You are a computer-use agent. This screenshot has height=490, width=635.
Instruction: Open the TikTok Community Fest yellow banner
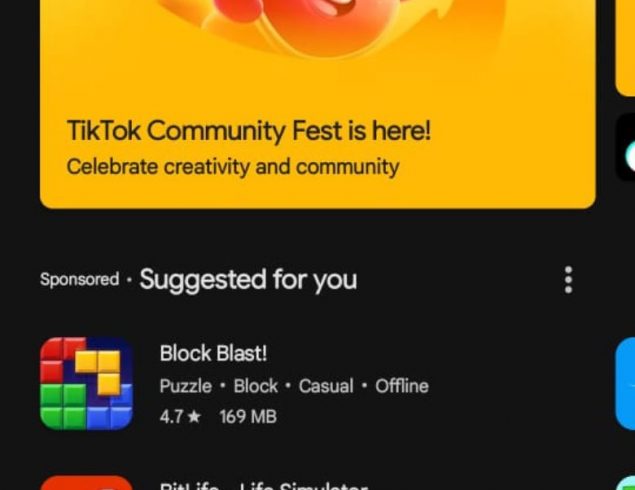[318, 104]
